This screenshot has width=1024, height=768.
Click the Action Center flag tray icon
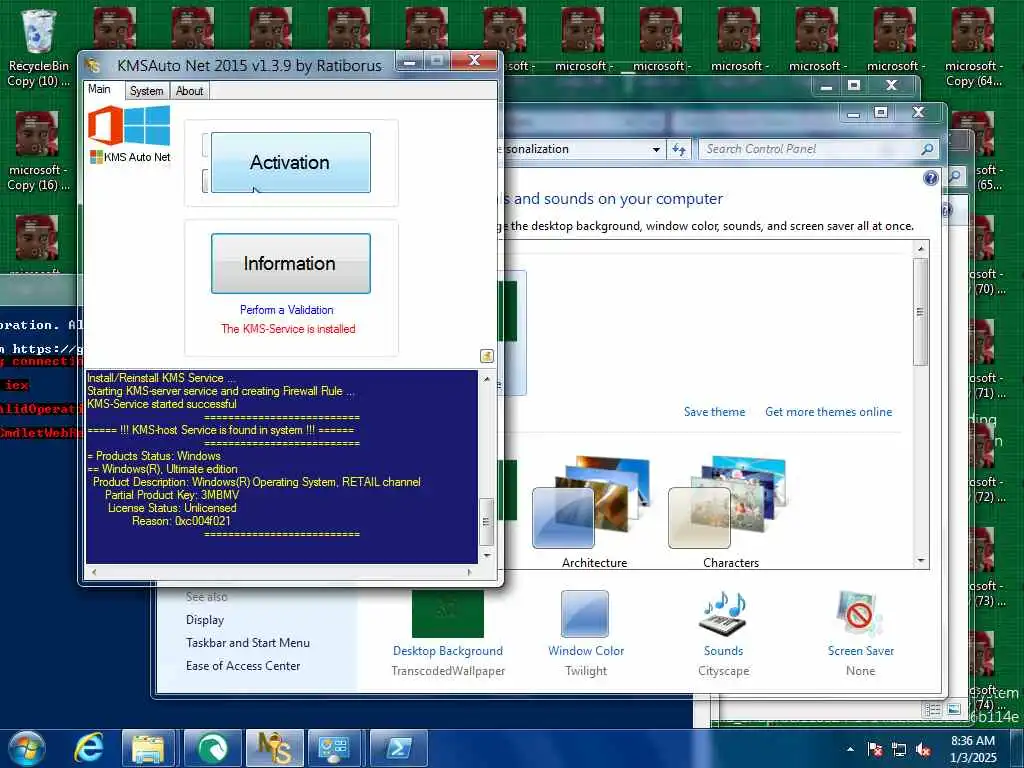click(875, 749)
